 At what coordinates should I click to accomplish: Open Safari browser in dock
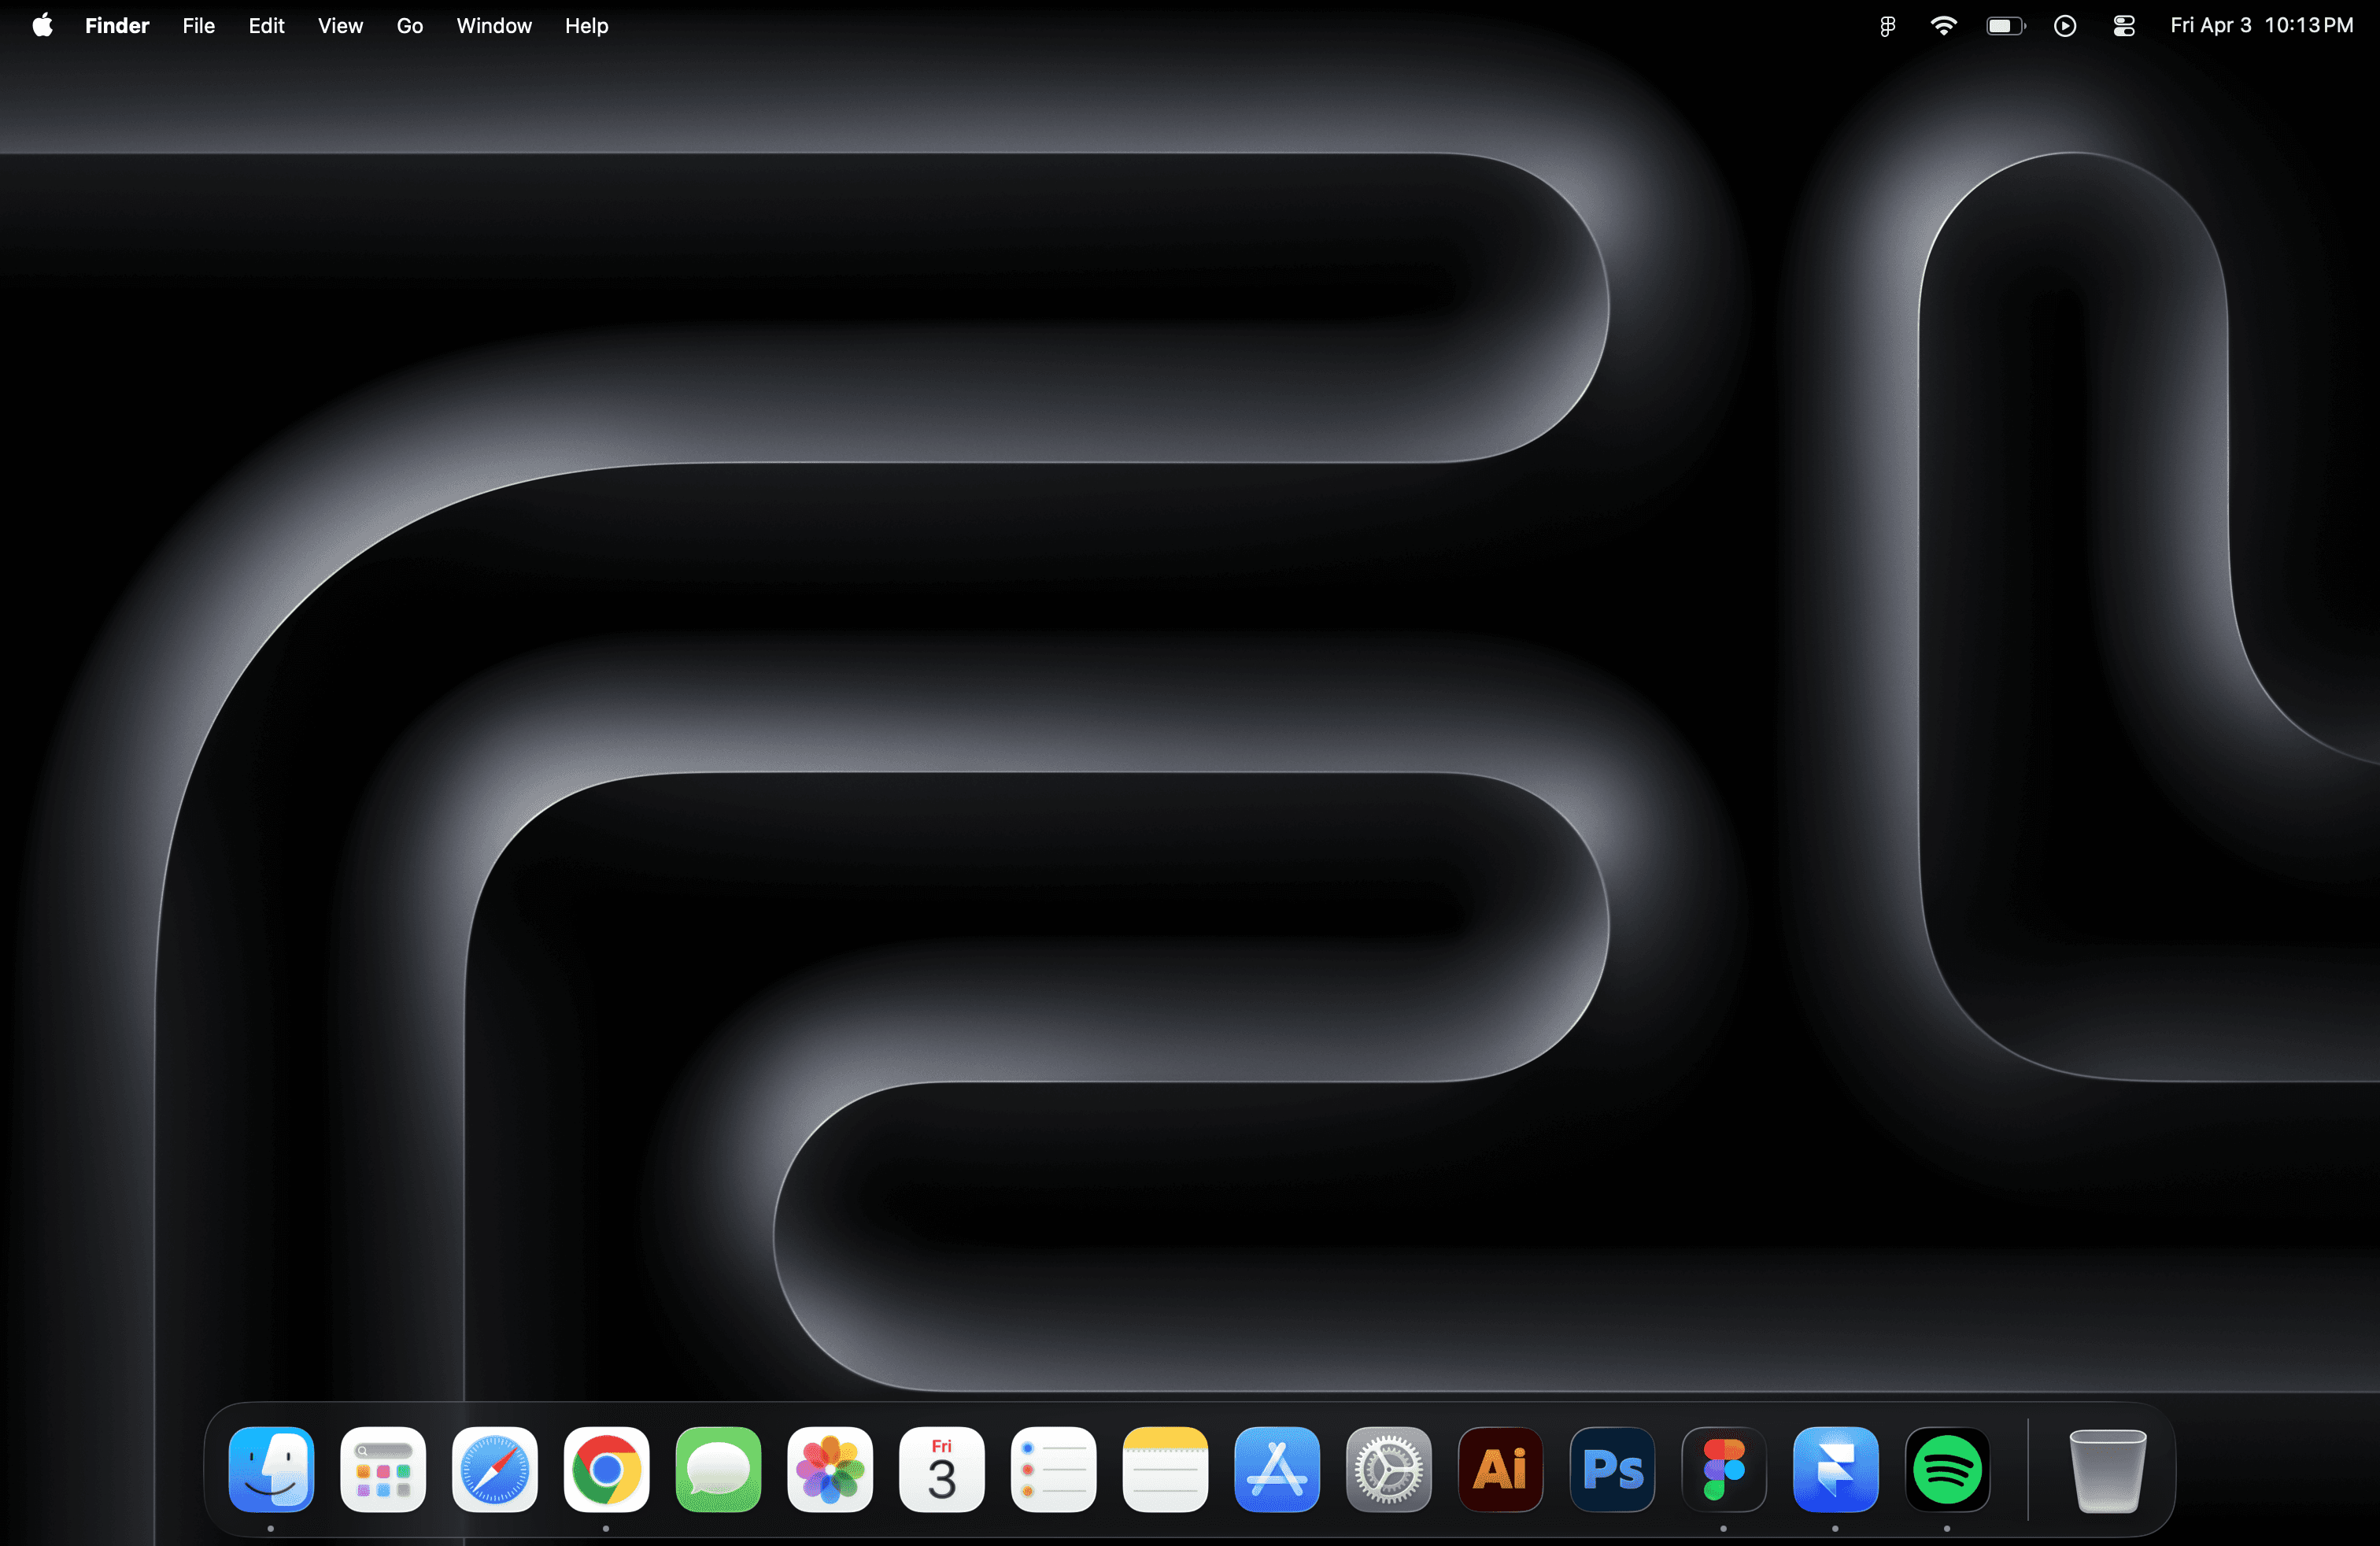[495, 1469]
